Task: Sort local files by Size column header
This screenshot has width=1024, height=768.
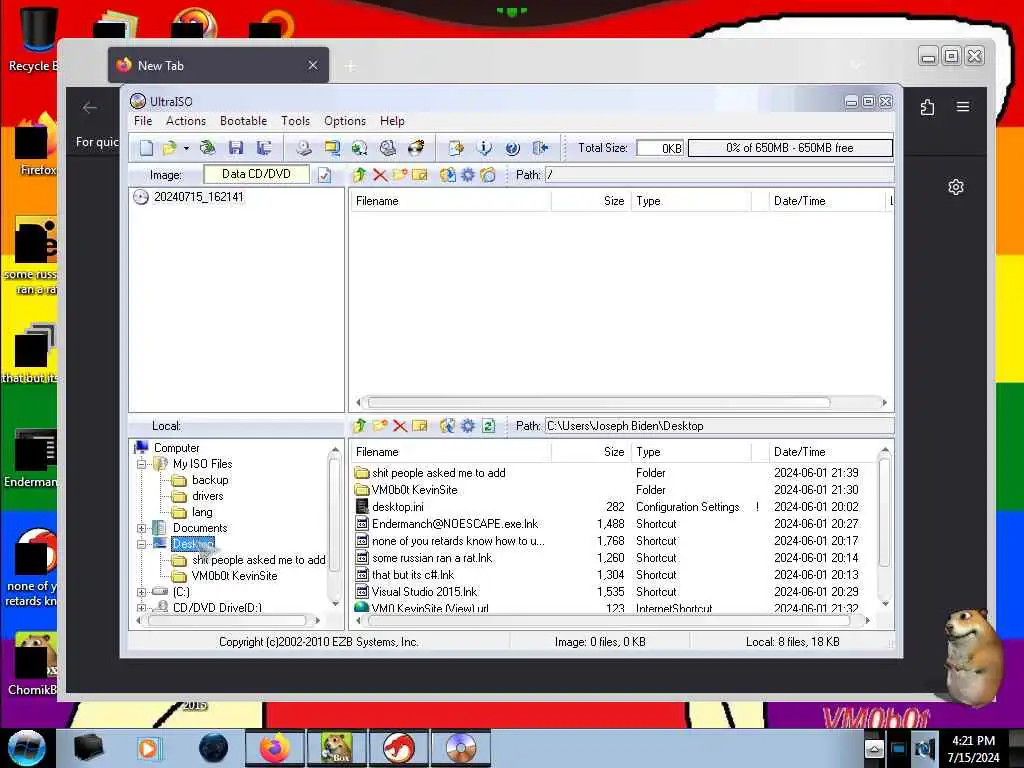Action: [x=590, y=452]
